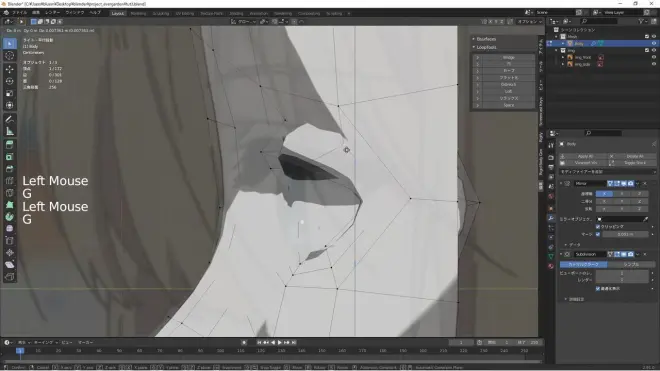Select the Rotate tool
Screen dimensions: 660x371
pyautogui.click(x=10, y=81)
